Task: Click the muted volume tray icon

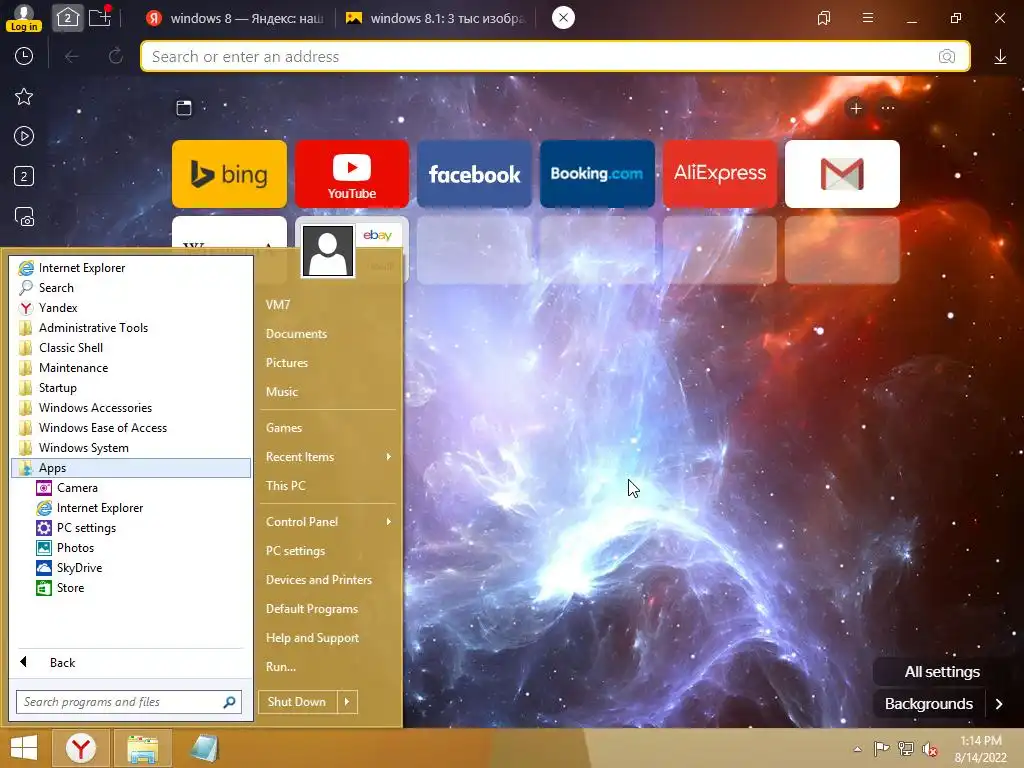Action: [x=929, y=748]
